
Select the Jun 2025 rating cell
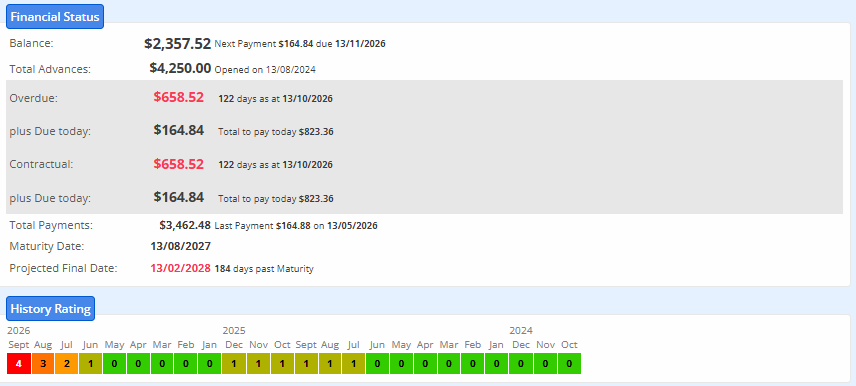tap(378, 364)
